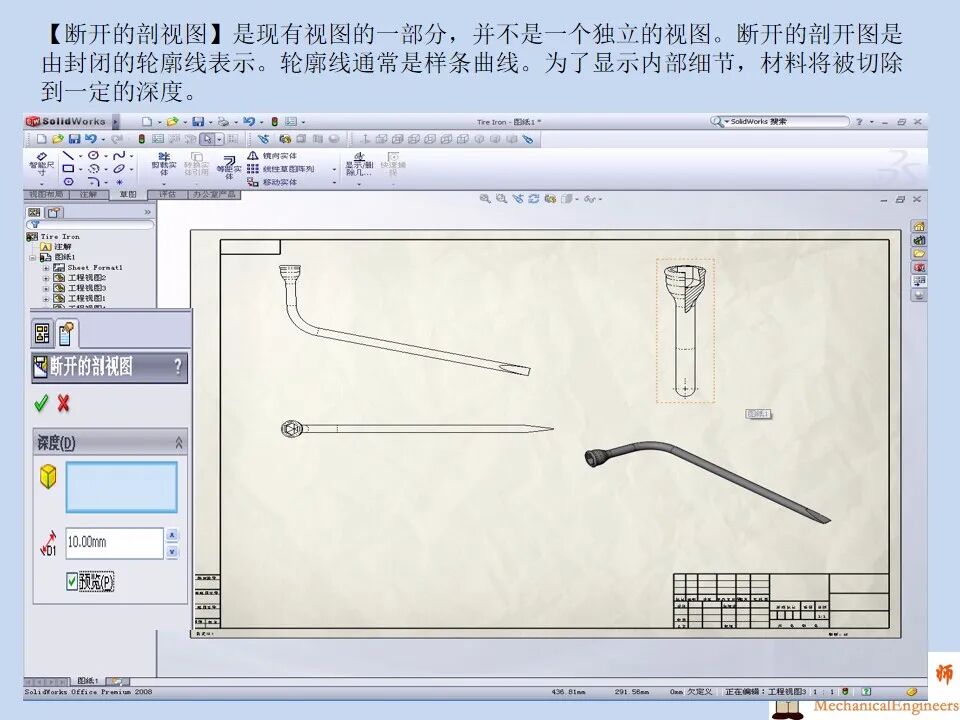Confirm with the green check mark
Screen dimensions: 960x720
click(x=40, y=403)
